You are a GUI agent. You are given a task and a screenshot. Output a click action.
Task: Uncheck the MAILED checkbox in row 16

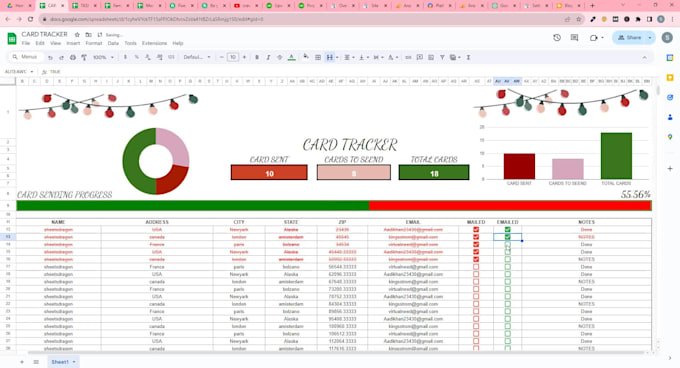[476, 259]
